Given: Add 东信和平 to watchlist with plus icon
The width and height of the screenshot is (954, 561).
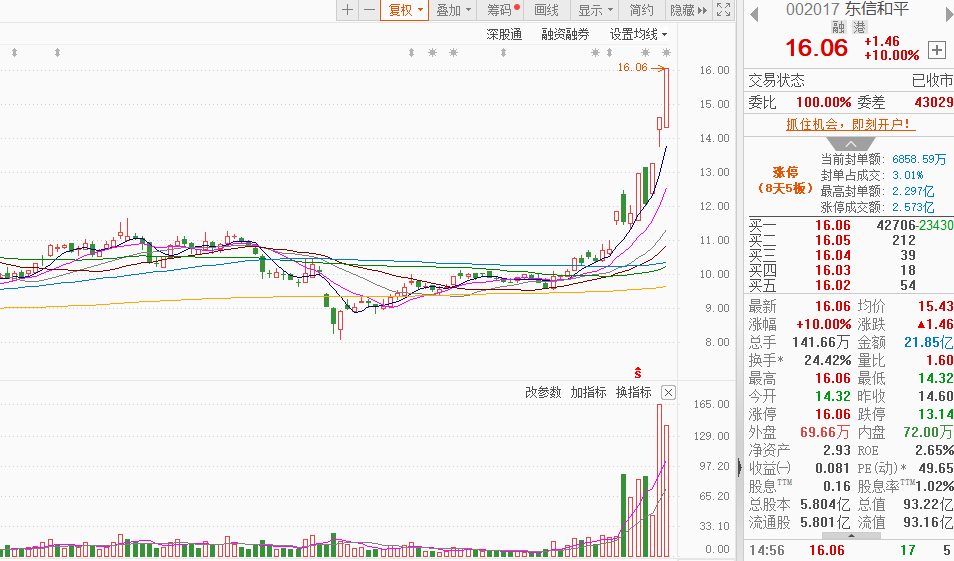Looking at the screenshot, I should point(936,50).
